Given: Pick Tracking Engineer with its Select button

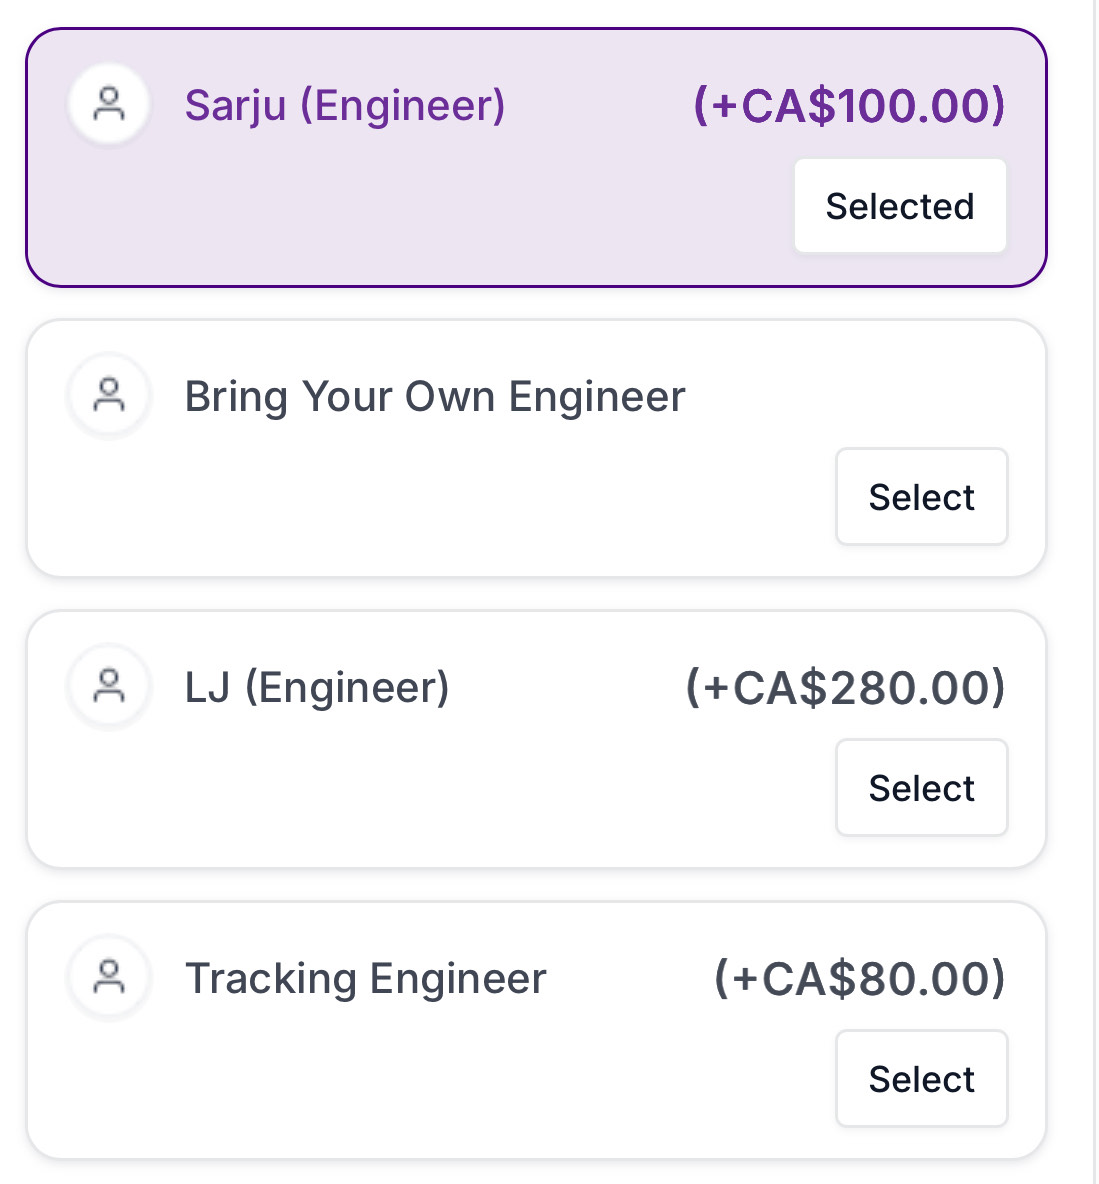Looking at the screenshot, I should click(x=921, y=1079).
